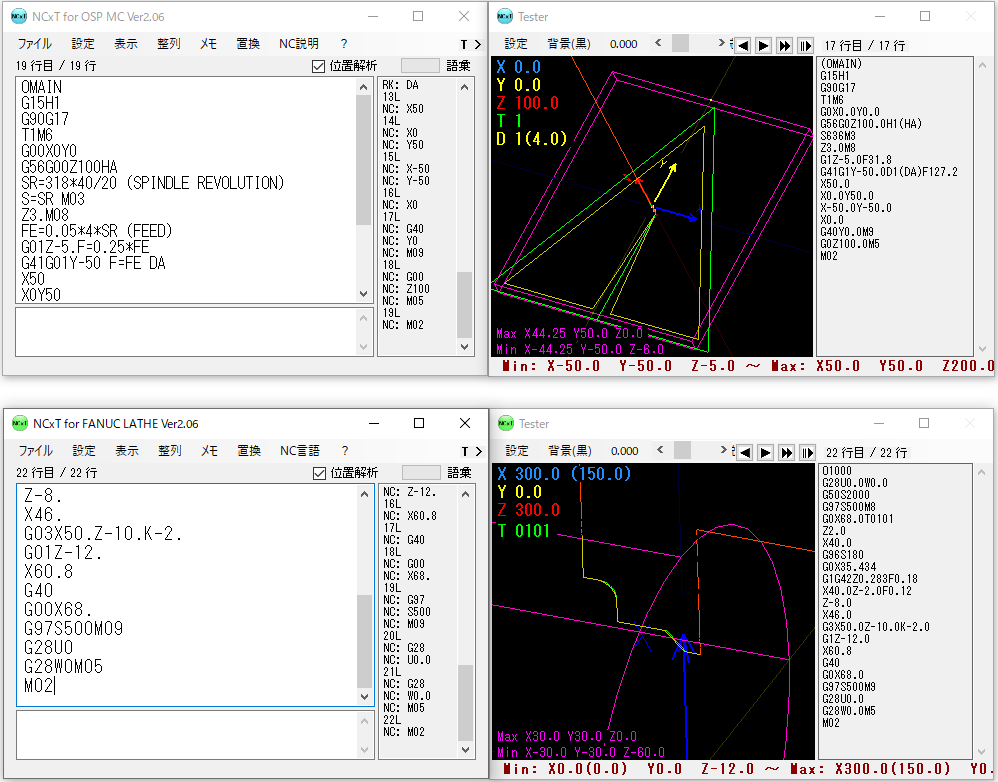Click line G28W0M05 in FANUC LATHE editor
The image size is (998, 782).
[63, 666]
